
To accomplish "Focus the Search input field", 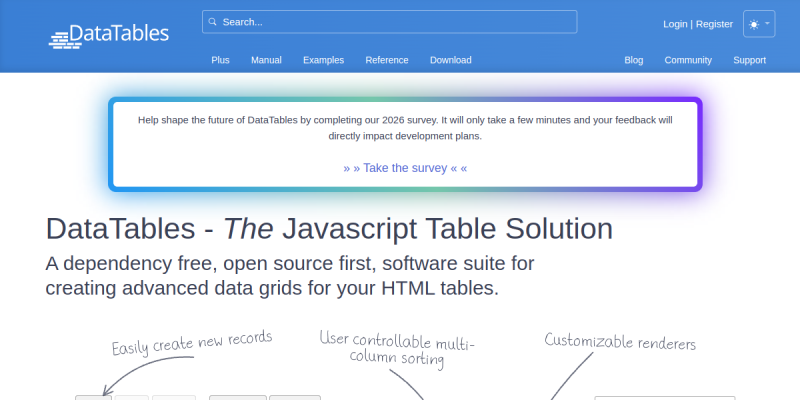I will (389, 22).
